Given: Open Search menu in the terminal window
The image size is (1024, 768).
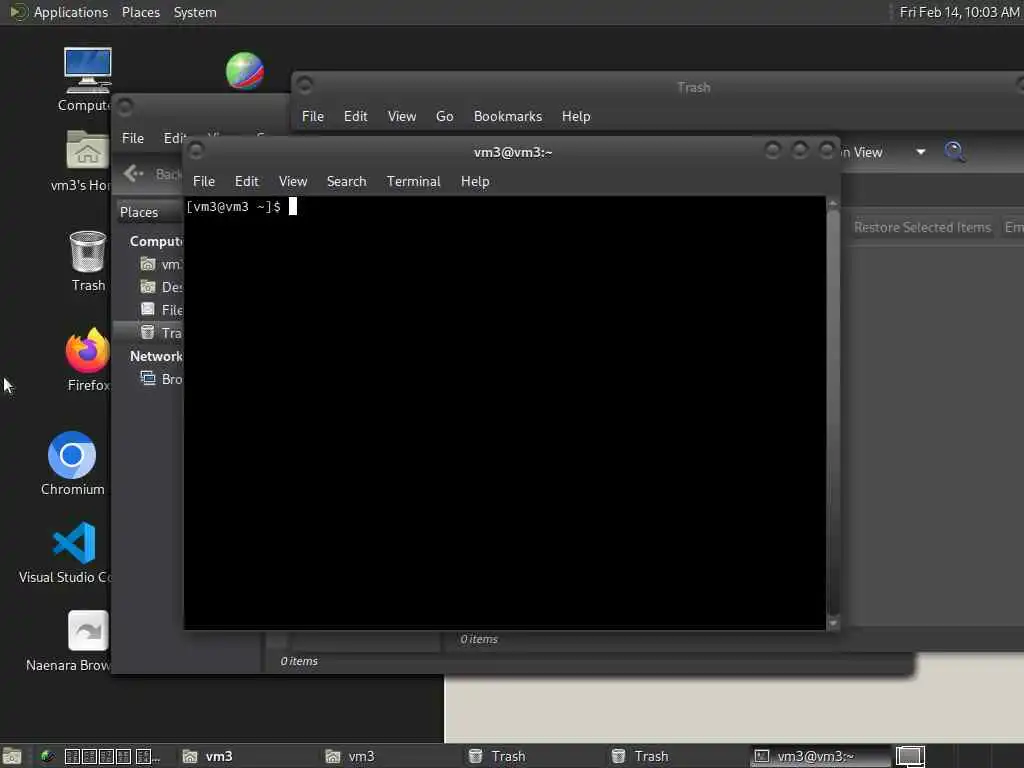Looking at the screenshot, I should point(346,181).
